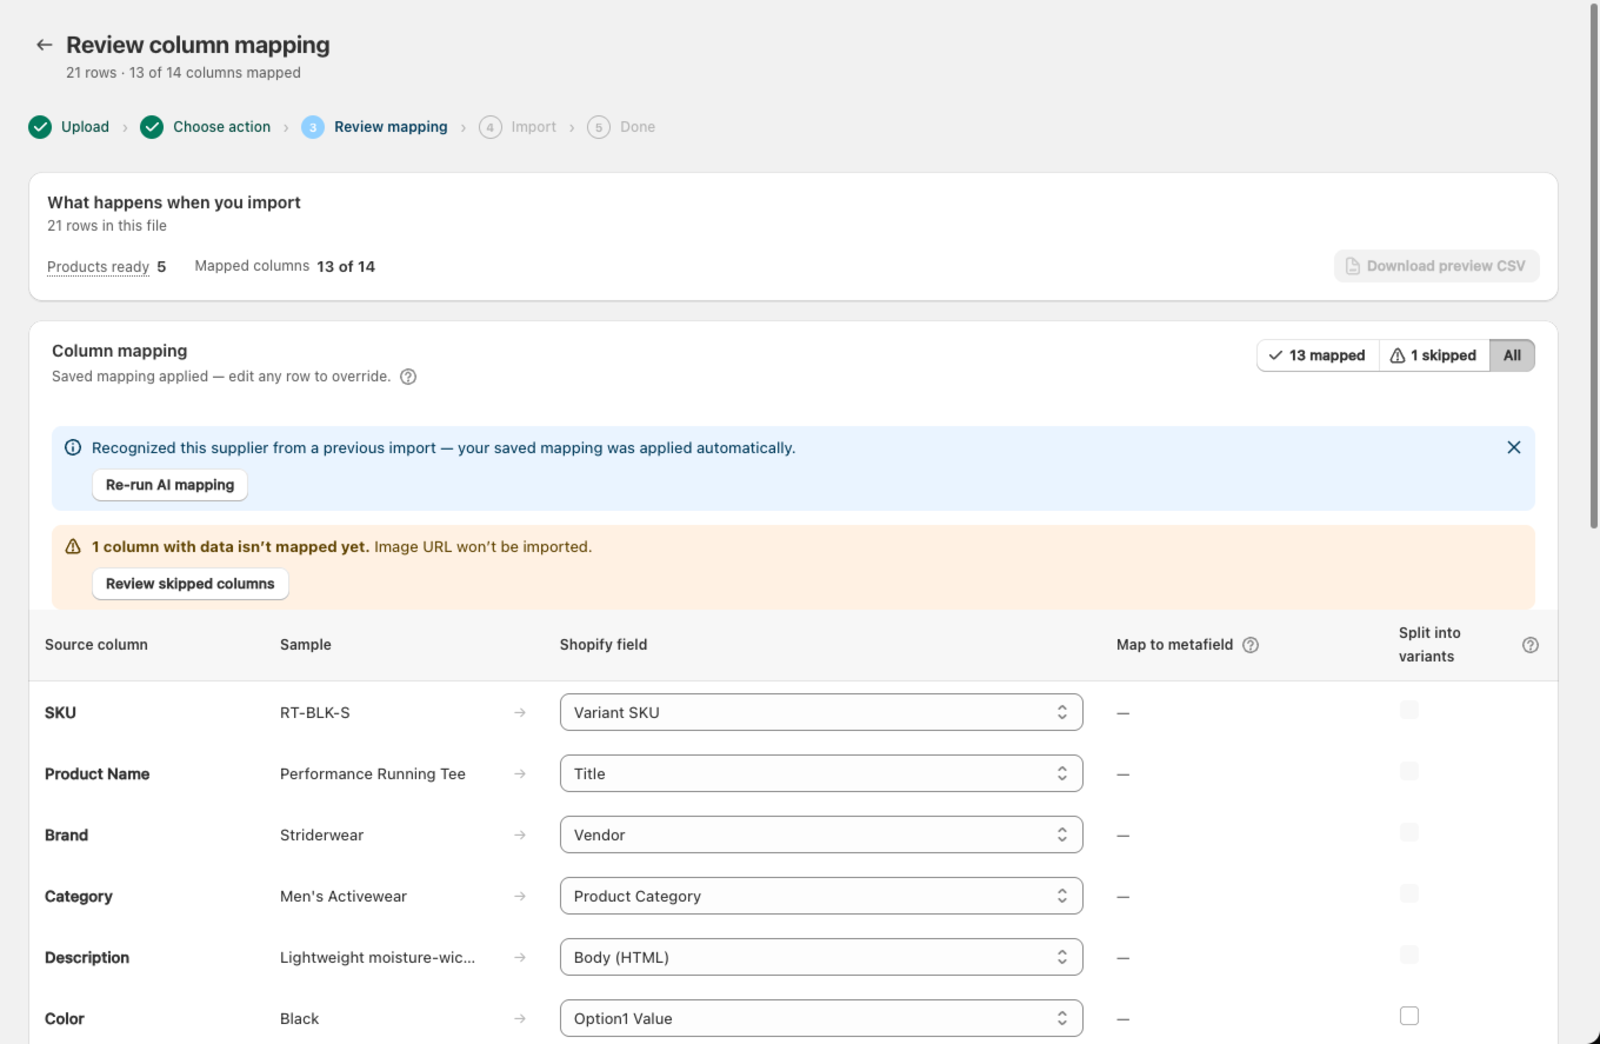
Task: Open the Option1 Value field dropdown
Action: point(821,1019)
